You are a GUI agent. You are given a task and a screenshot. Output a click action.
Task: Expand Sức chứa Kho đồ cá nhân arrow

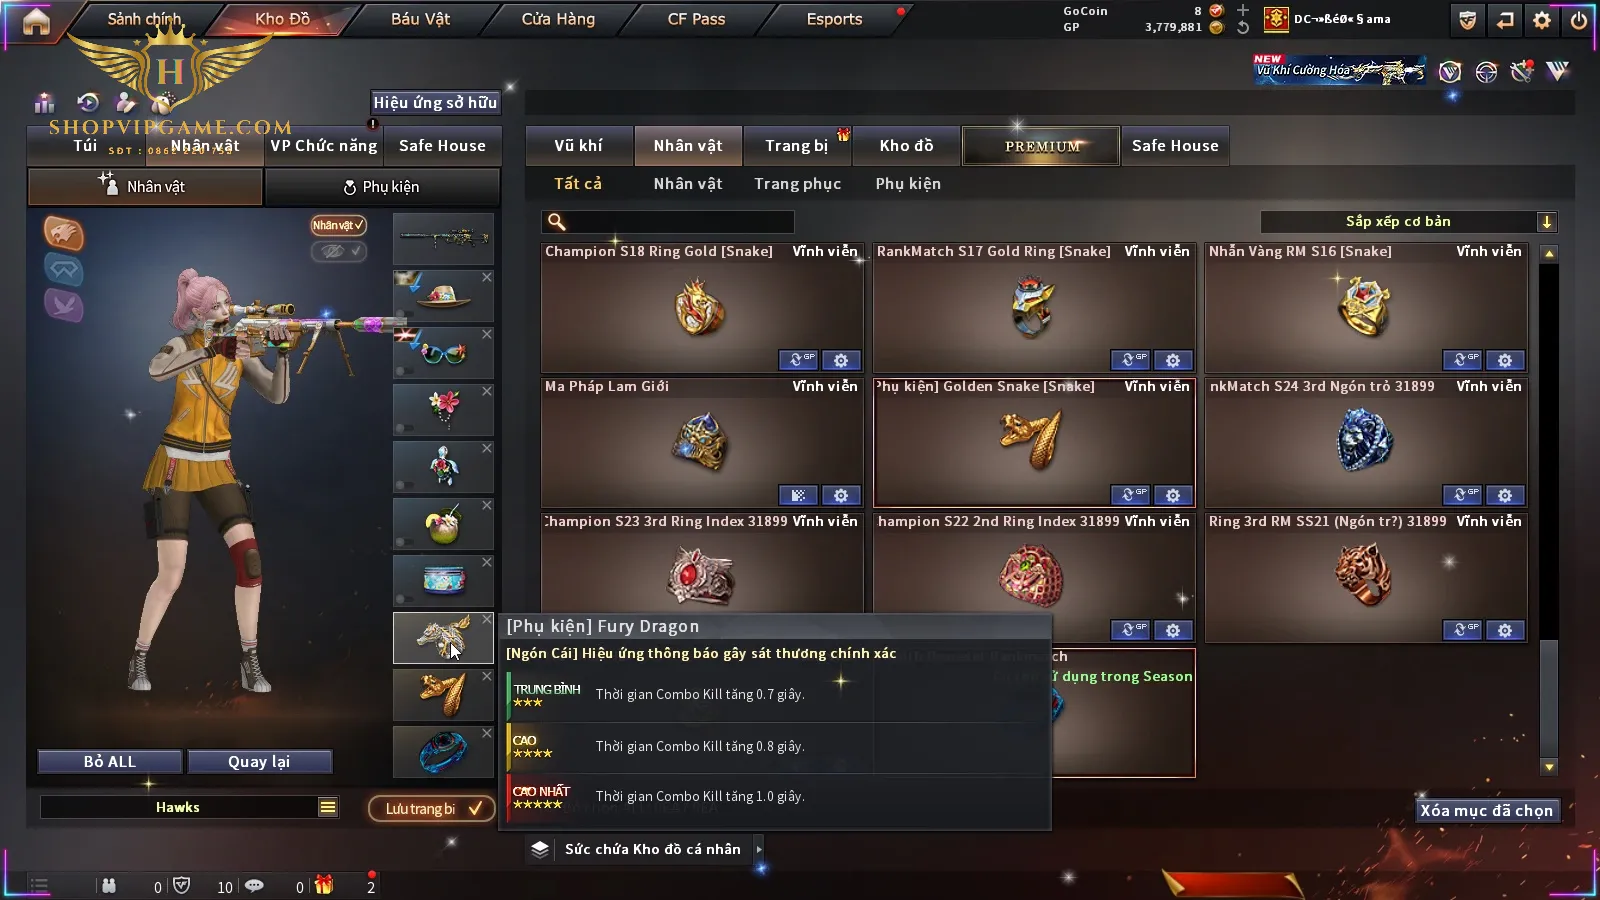coord(759,849)
